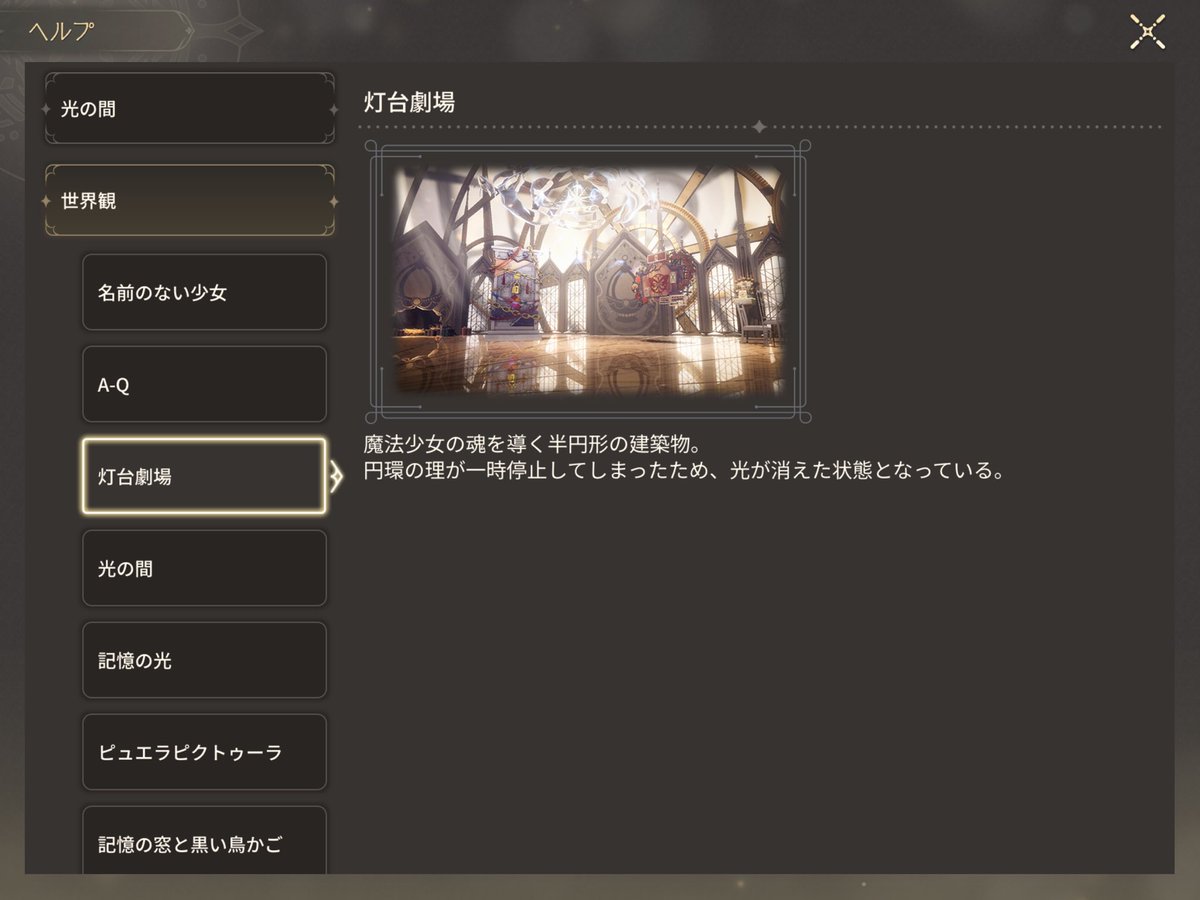Select the highlighted 灯台劇場 list entry
The height and width of the screenshot is (900, 1200).
[x=204, y=476]
